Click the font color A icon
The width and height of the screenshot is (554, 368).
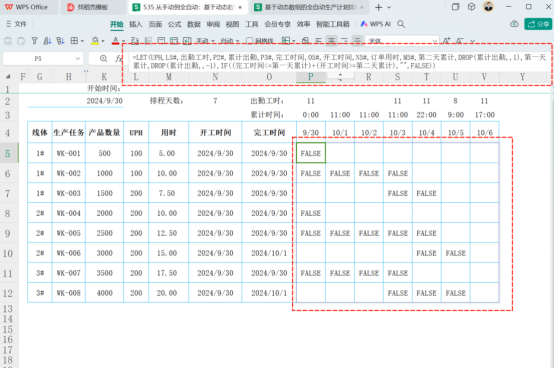click(x=116, y=41)
